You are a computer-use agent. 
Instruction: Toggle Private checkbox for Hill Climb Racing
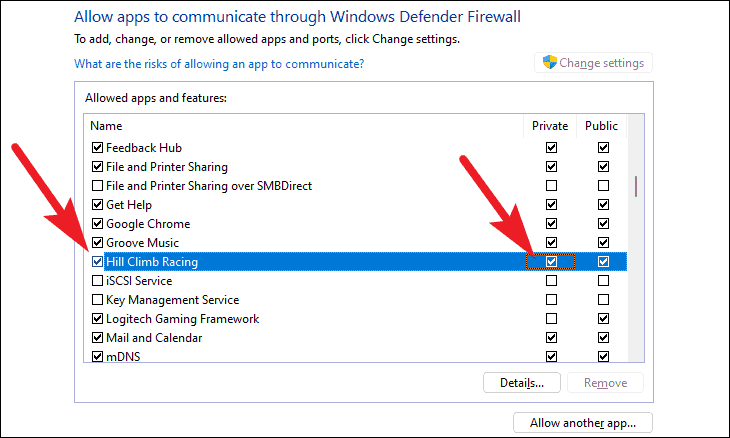click(551, 262)
